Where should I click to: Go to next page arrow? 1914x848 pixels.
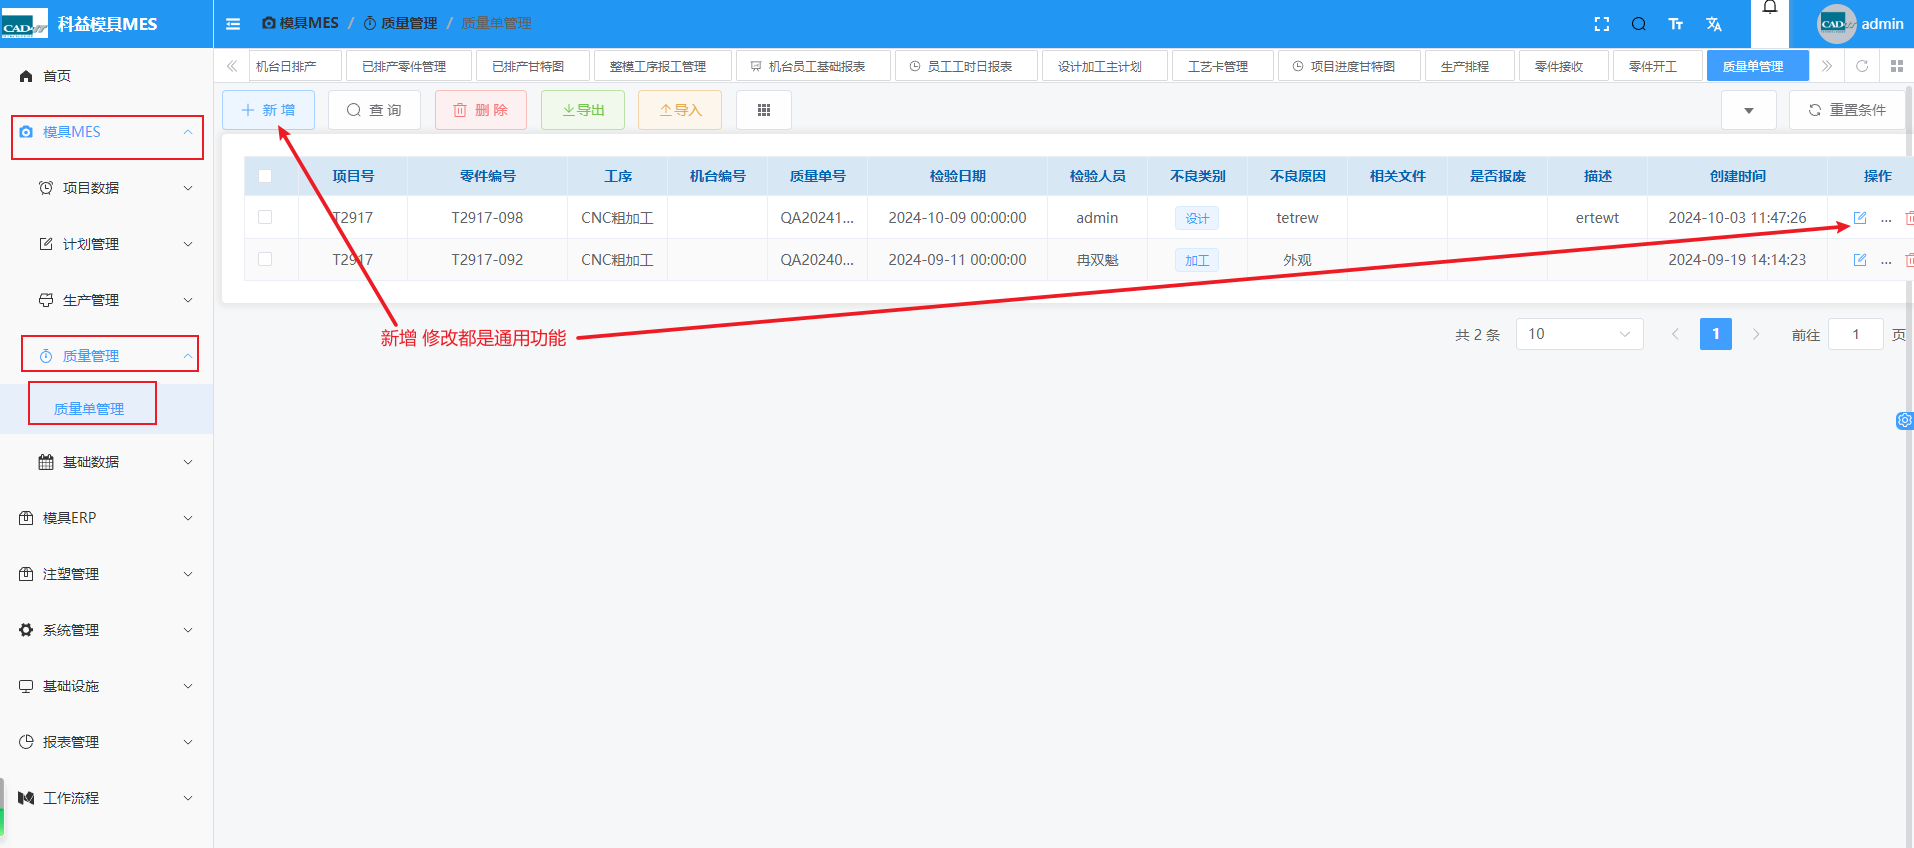click(1756, 334)
